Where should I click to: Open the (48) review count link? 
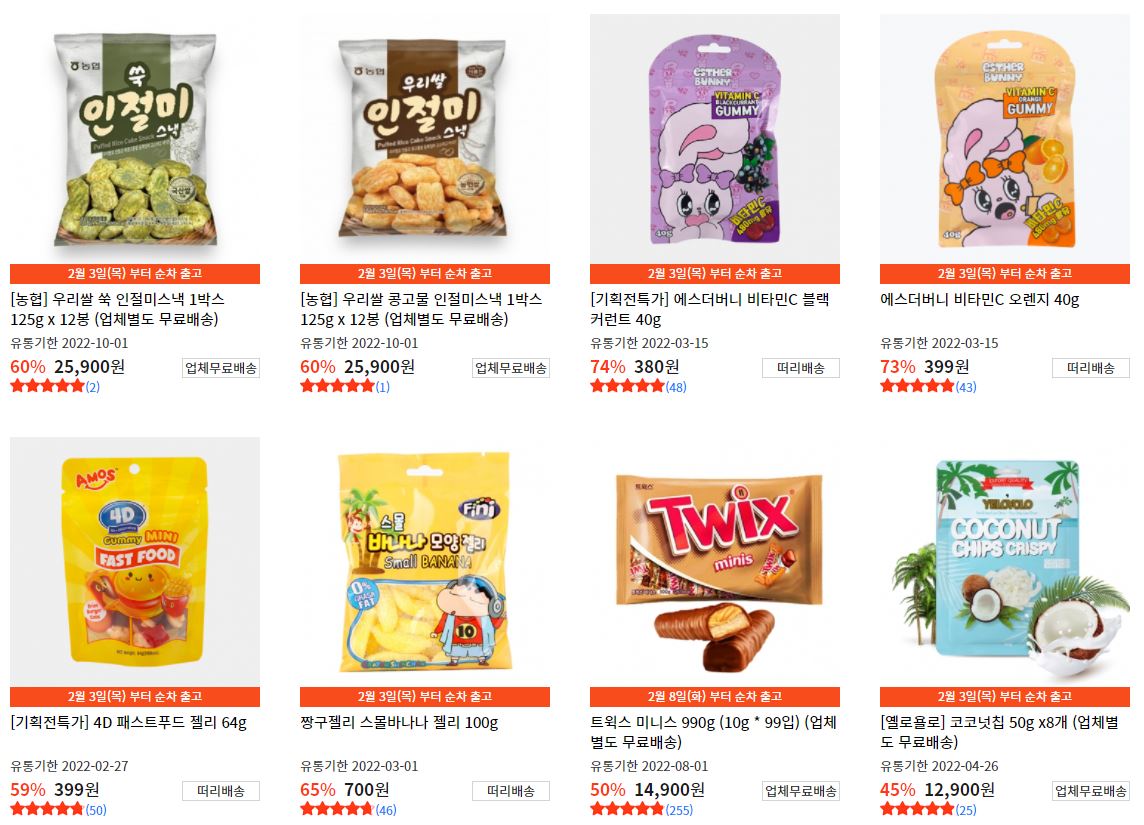pyautogui.click(x=676, y=387)
